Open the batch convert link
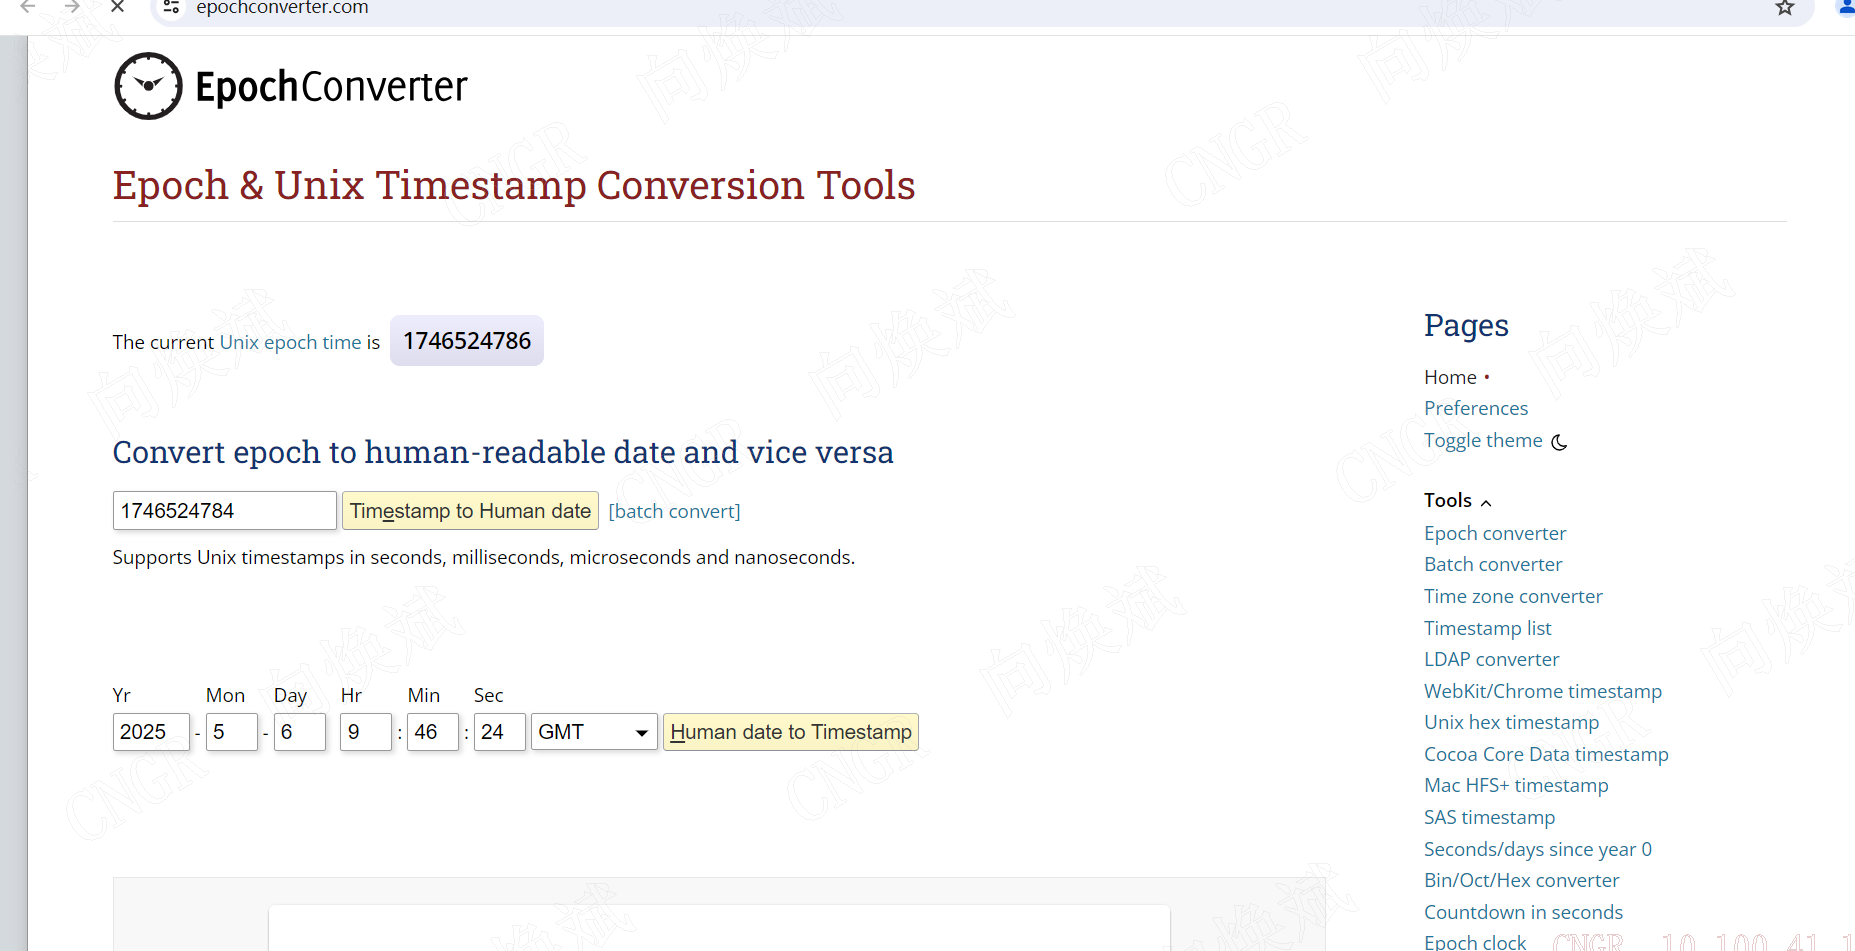This screenshot has height=951, width=1855. (x=674, y=511)
